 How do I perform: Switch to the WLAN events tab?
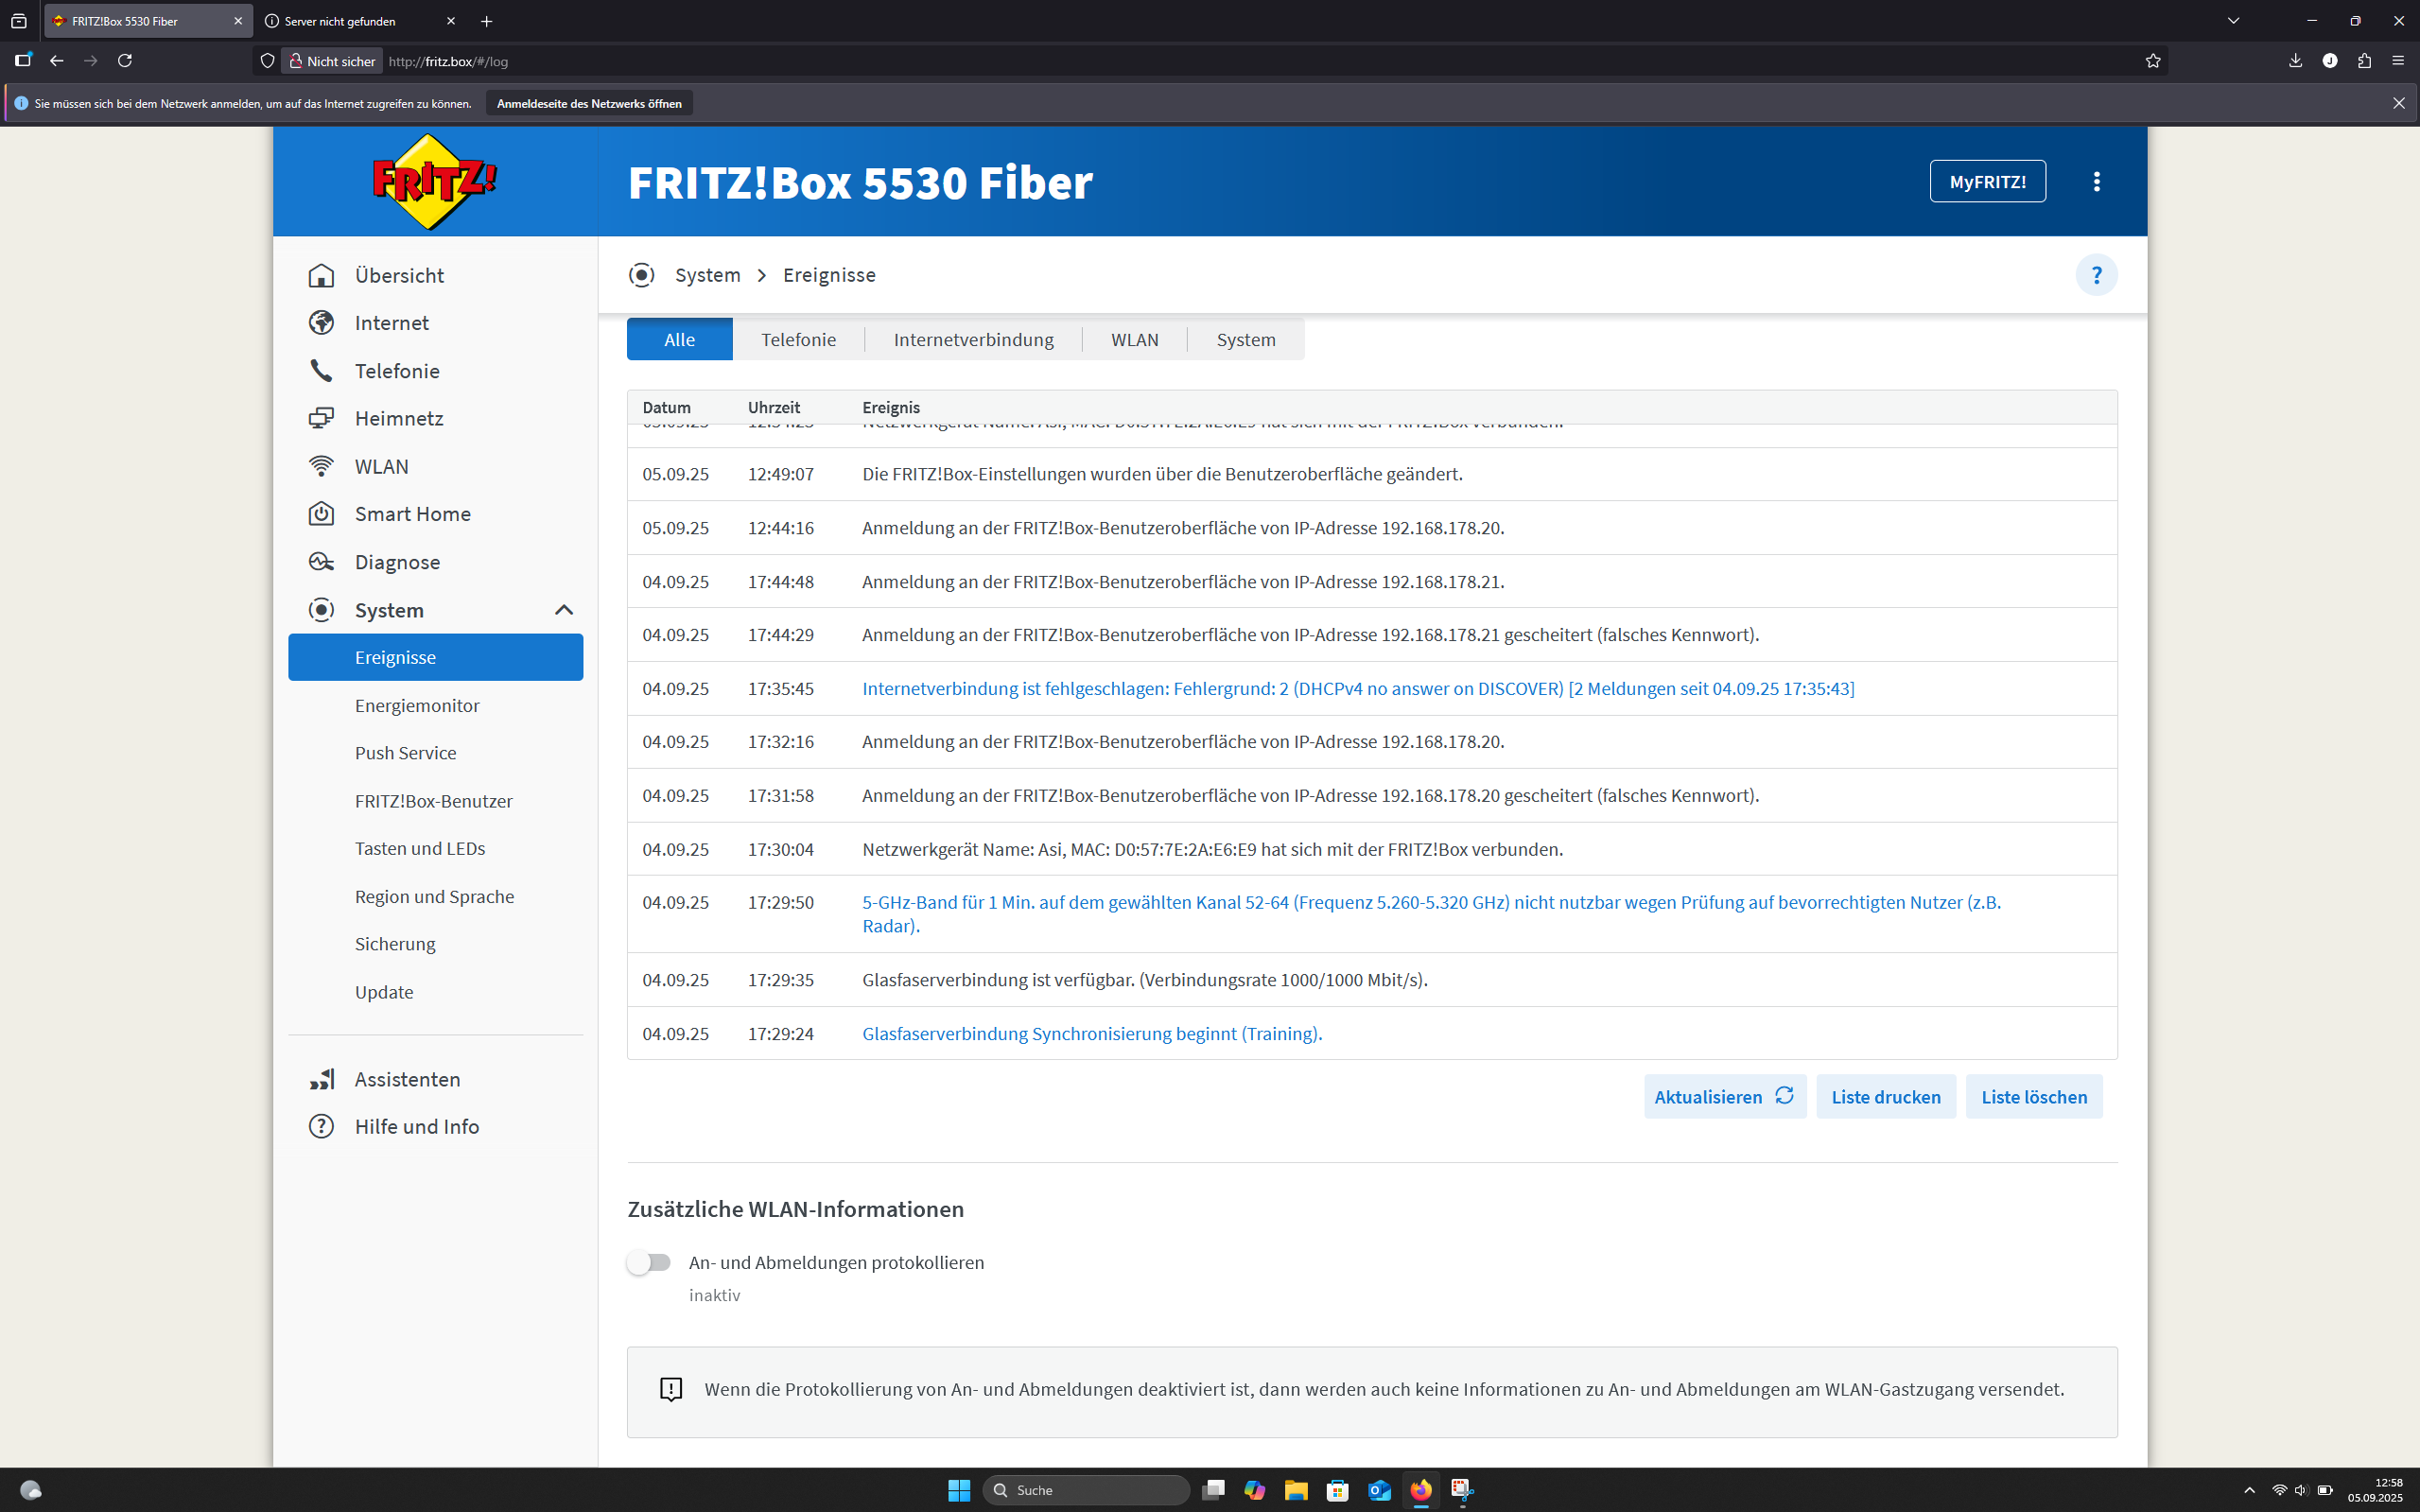click(1134, 340)
